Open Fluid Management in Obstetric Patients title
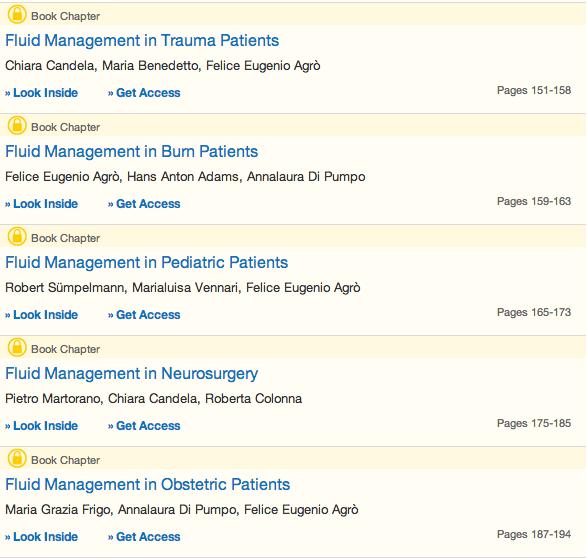The width and height of the screenshot is (587, 558). 147,484
